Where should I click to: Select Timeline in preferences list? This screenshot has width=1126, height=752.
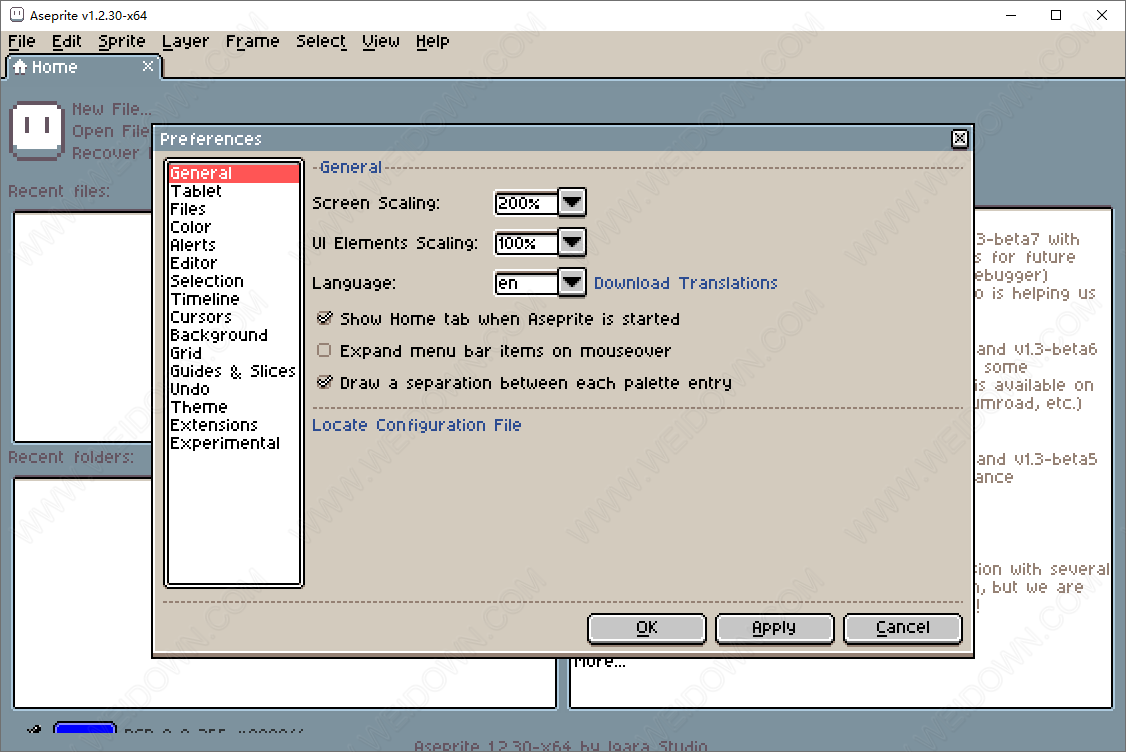coord(233,299)
